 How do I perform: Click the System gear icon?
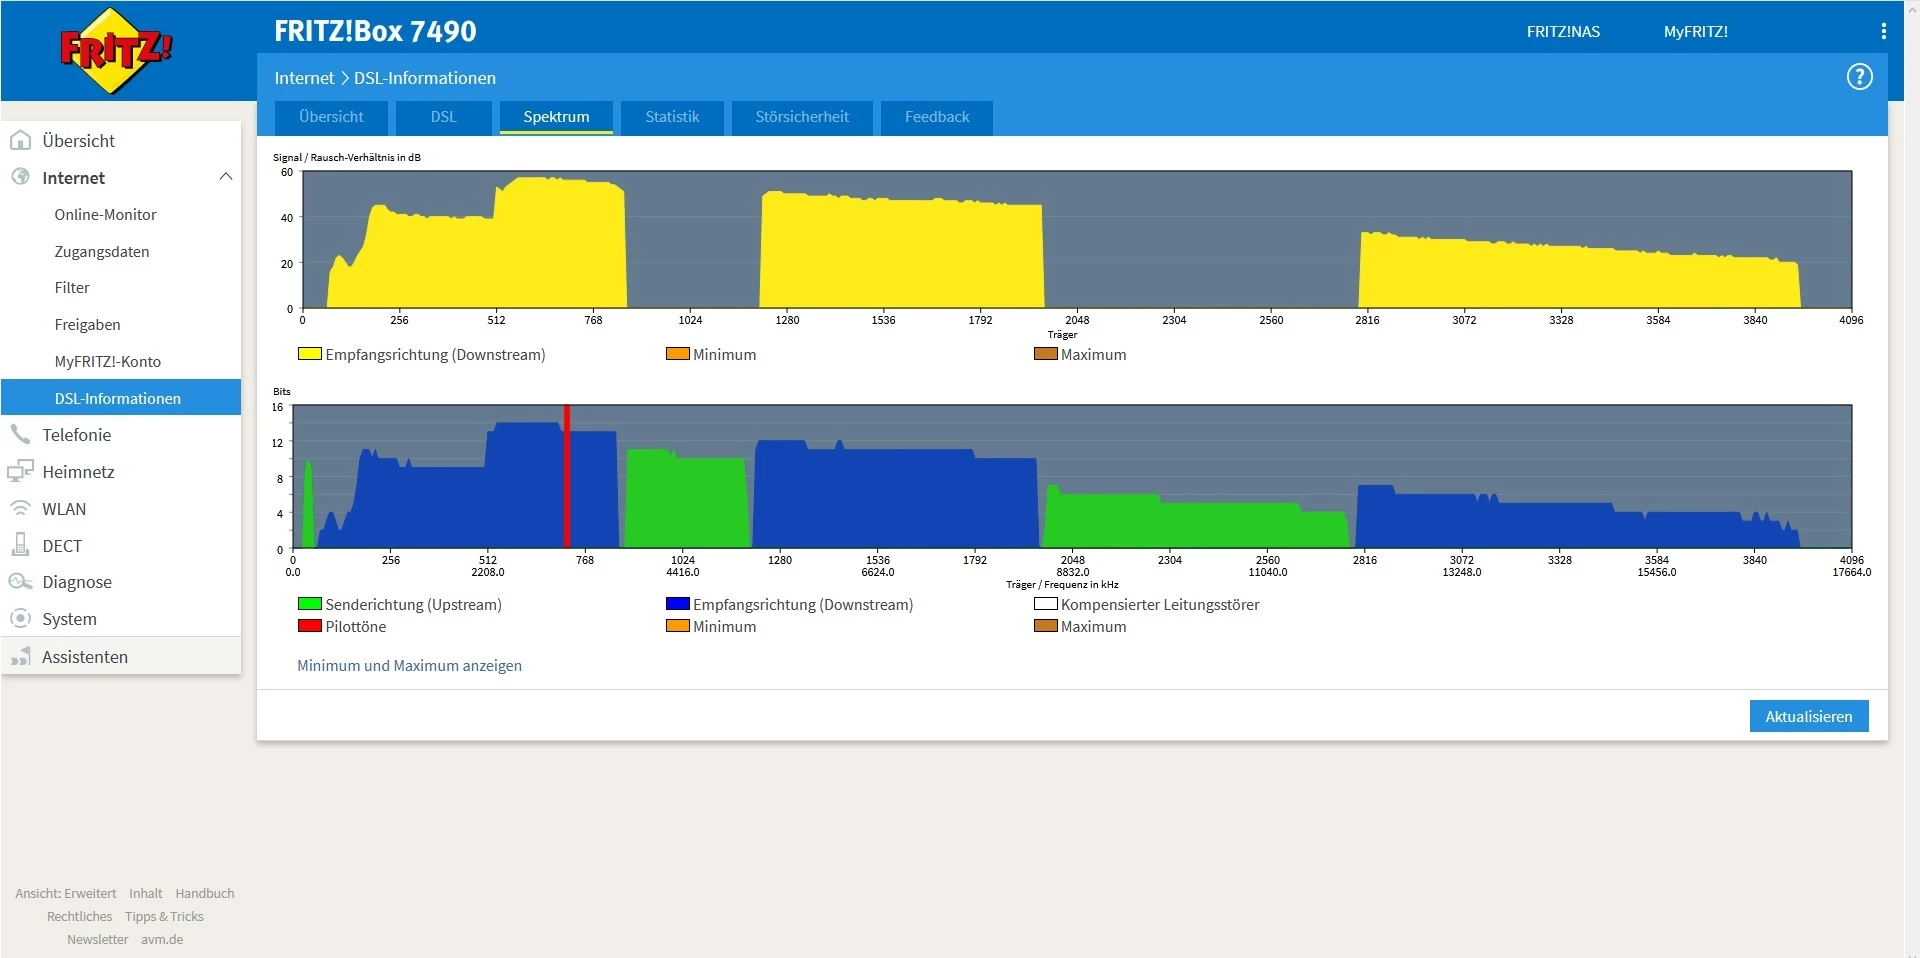20,619
